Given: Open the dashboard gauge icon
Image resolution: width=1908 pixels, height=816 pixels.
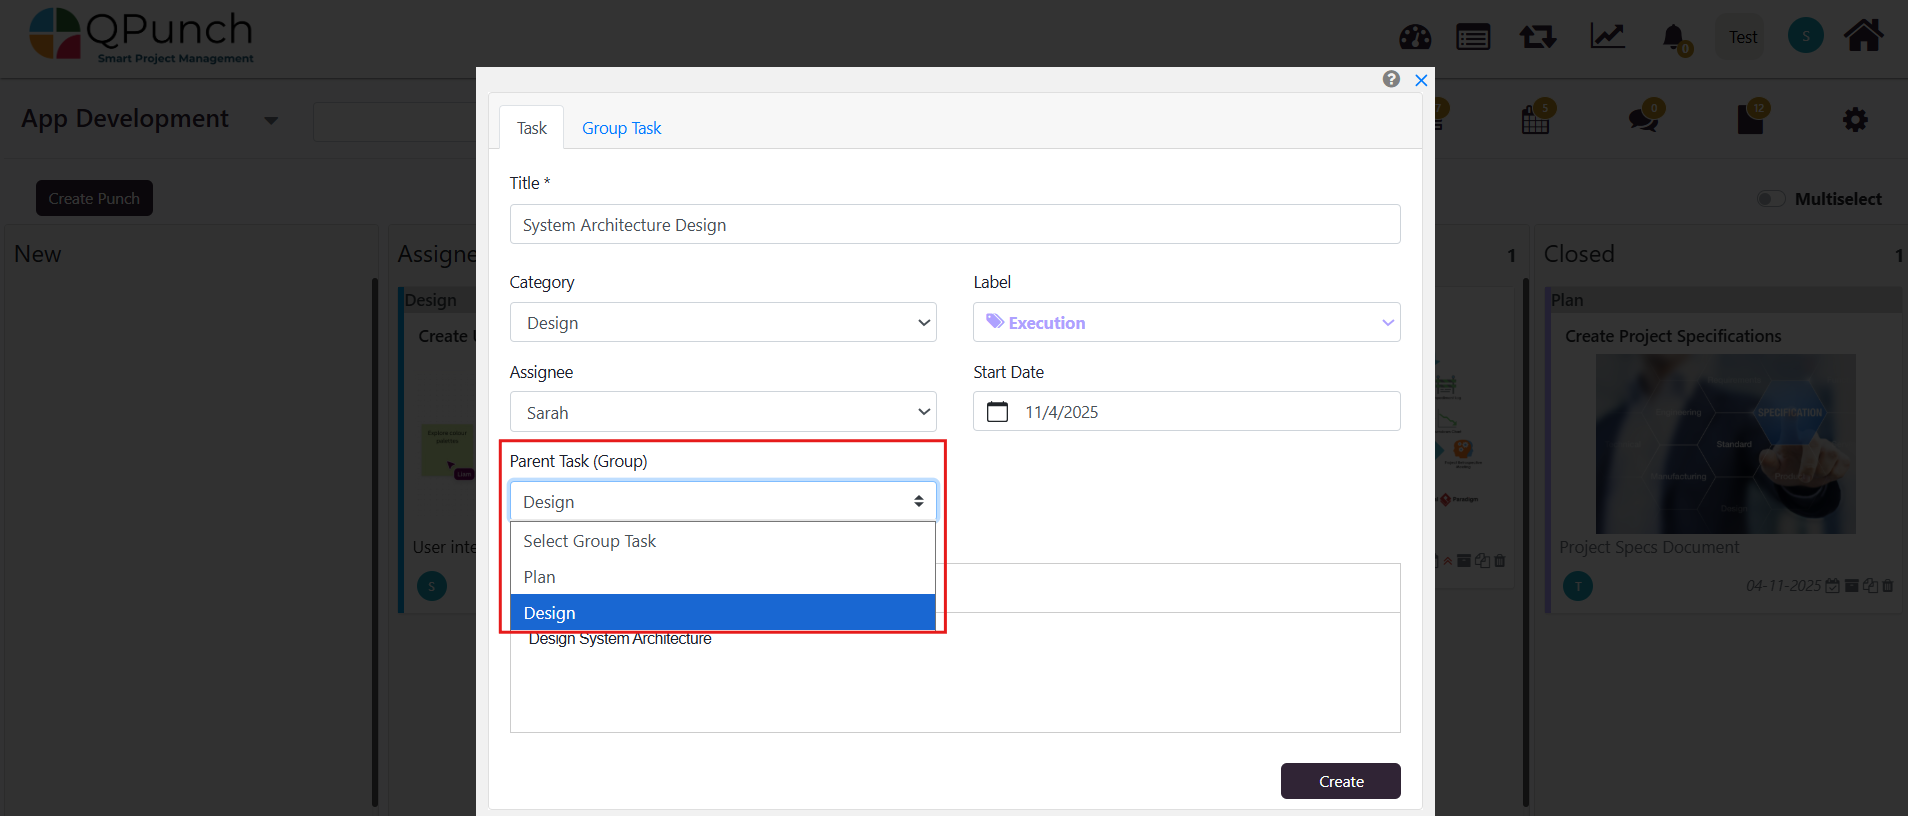Looking at the screenshot, I should pos(1415,38).
